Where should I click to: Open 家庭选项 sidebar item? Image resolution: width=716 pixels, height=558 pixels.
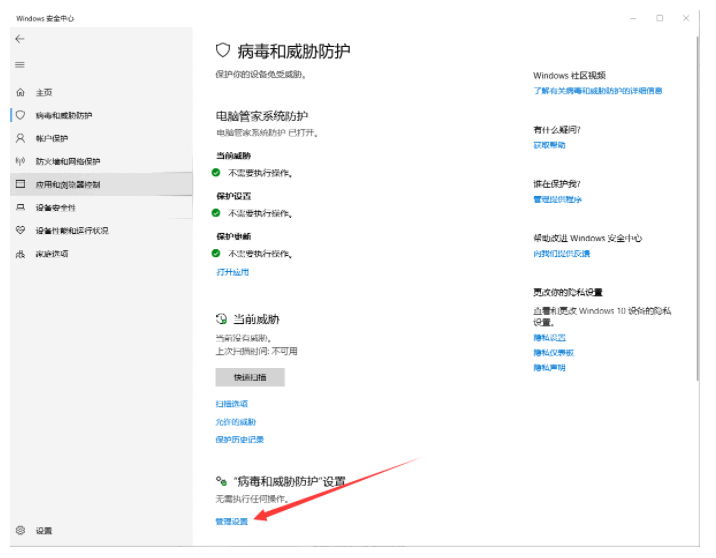[101, 254]
